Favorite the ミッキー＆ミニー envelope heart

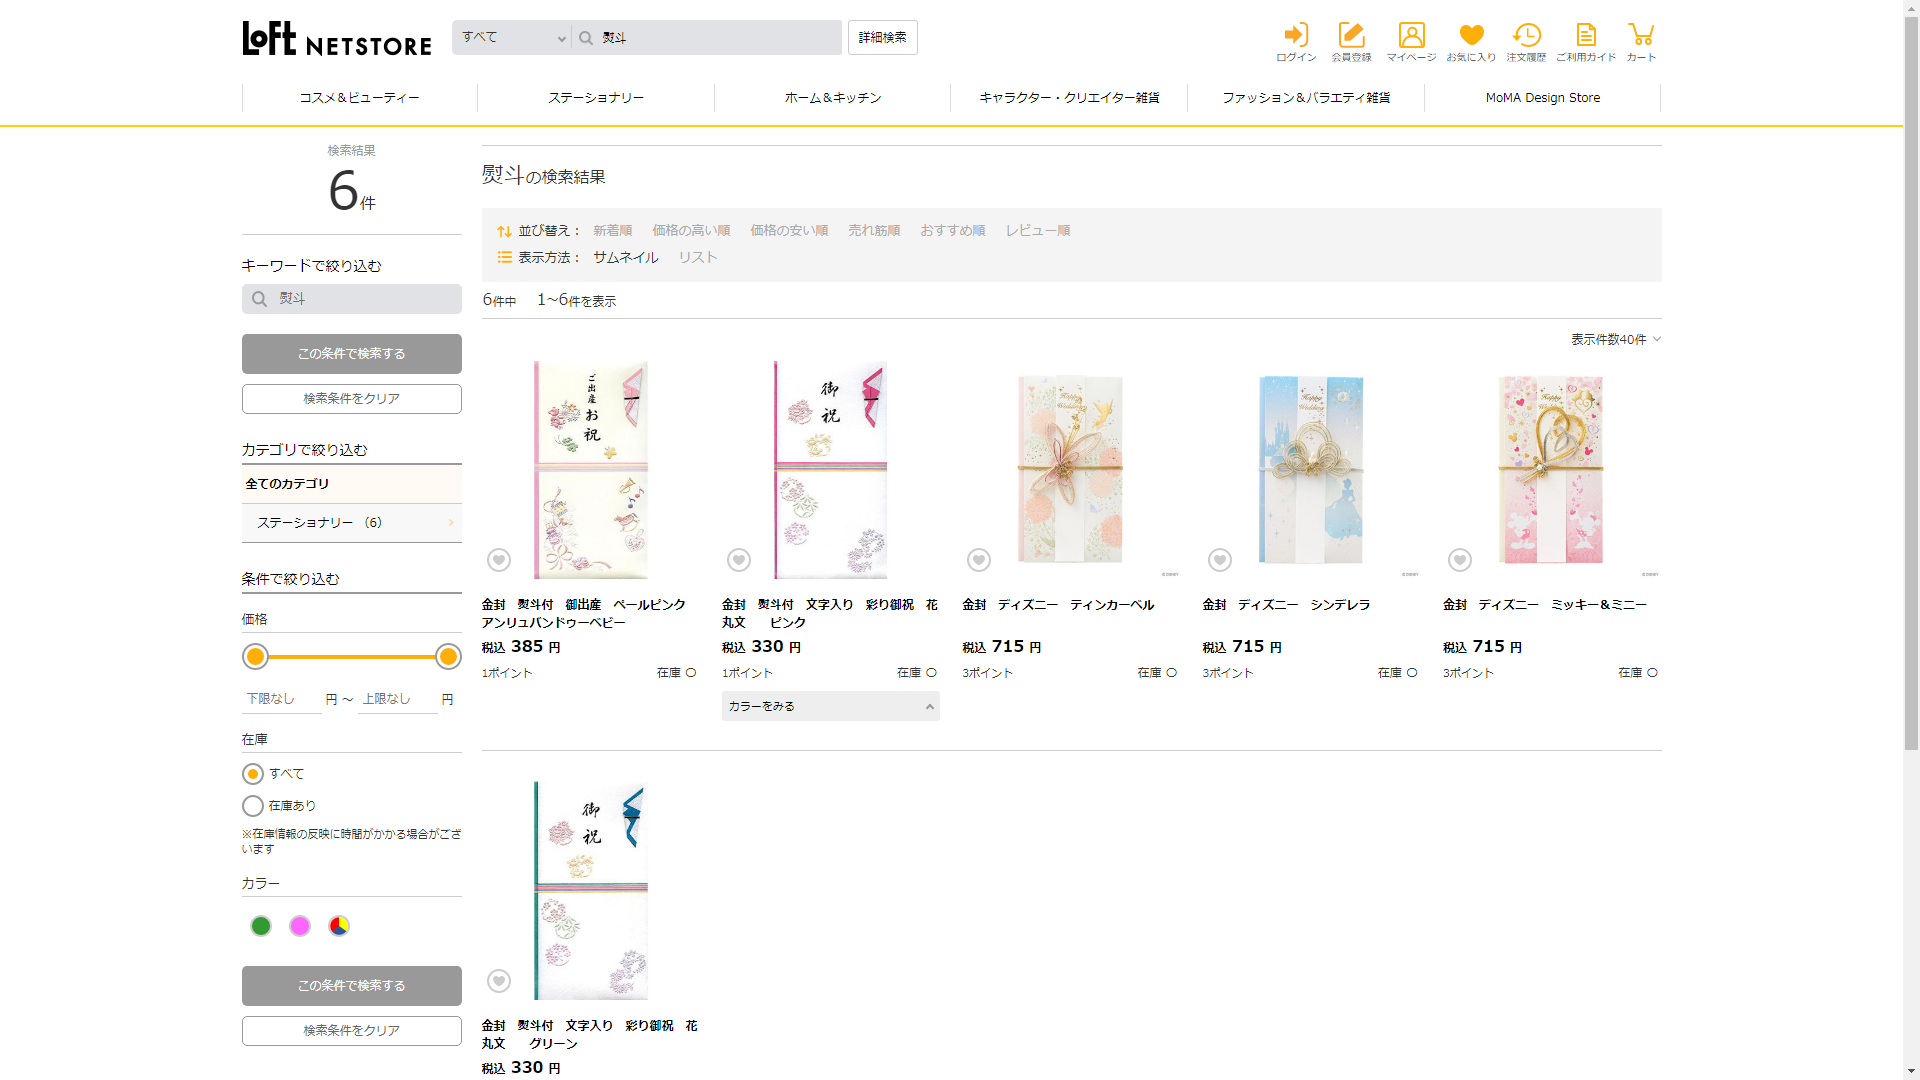coord(1460,560)
